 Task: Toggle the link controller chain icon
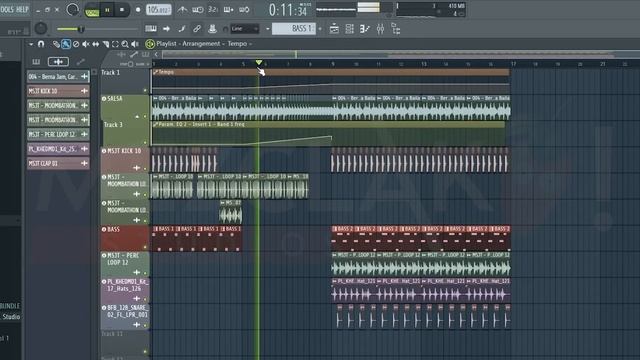(197, 29)
